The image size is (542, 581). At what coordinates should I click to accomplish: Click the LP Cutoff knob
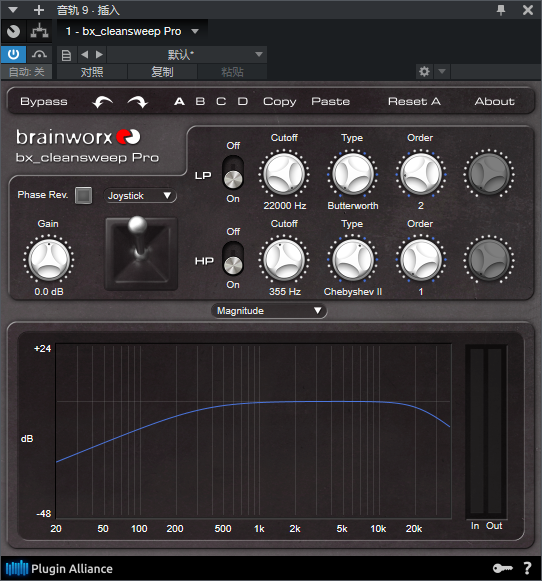click(284, 174)
